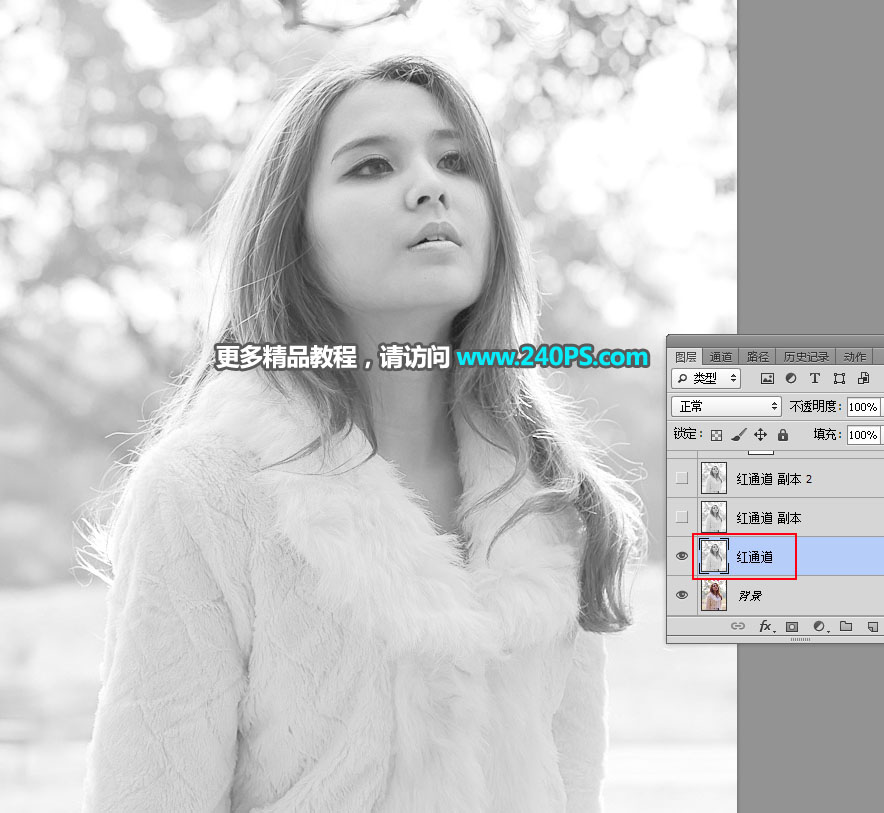Open the 正常 blend mode dropdown
The width and height of the screenshot is (884, 813).
[726, 406]
